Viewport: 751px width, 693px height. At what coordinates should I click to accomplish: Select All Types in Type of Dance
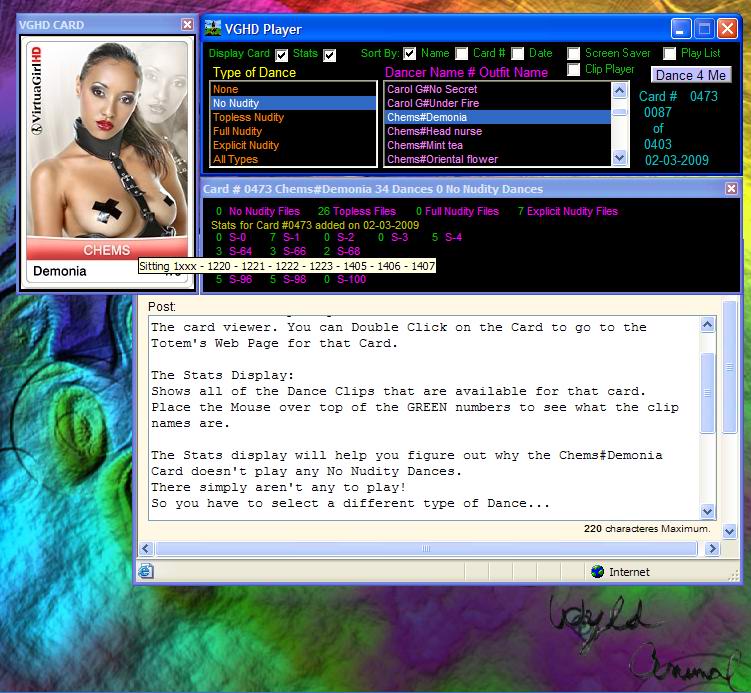[x=235, y=159]
